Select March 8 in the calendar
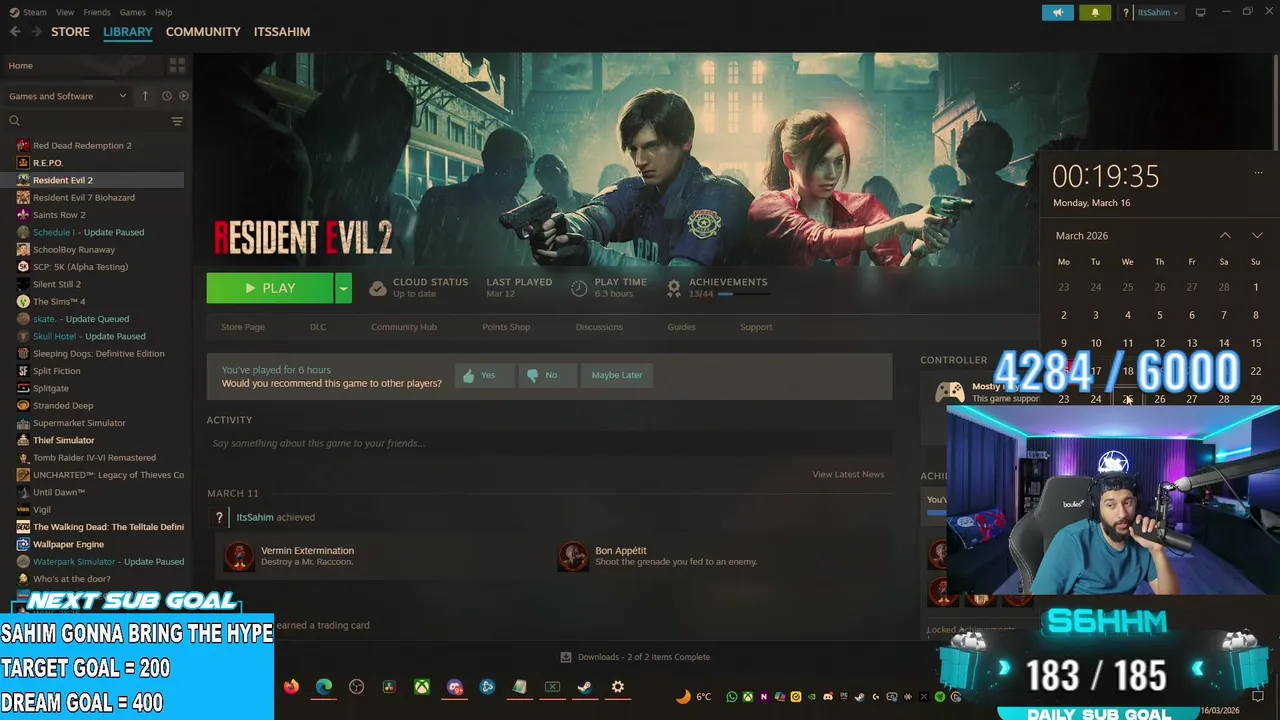 pos(1256,315)
